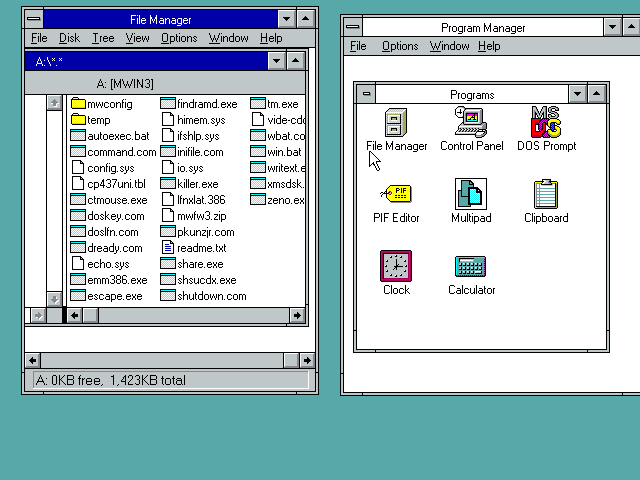Open the Tree menu in File Manager
This screenshot has height=480, width=640.
coord(103,38)
